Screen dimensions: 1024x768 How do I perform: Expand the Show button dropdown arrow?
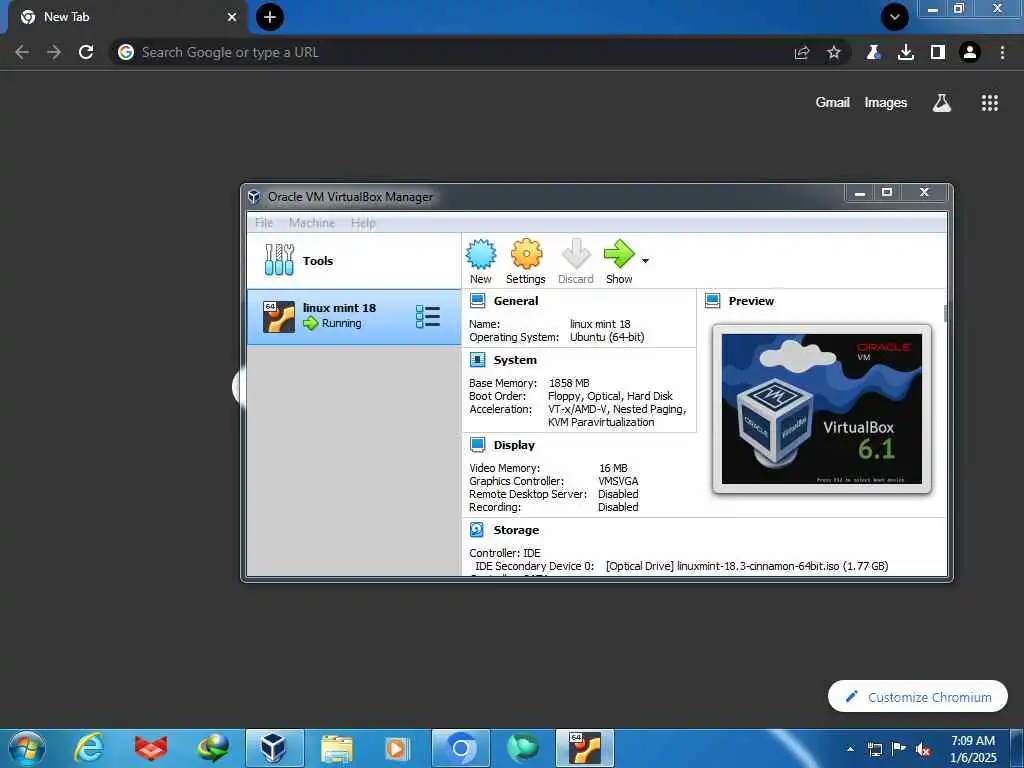[645, 261]
